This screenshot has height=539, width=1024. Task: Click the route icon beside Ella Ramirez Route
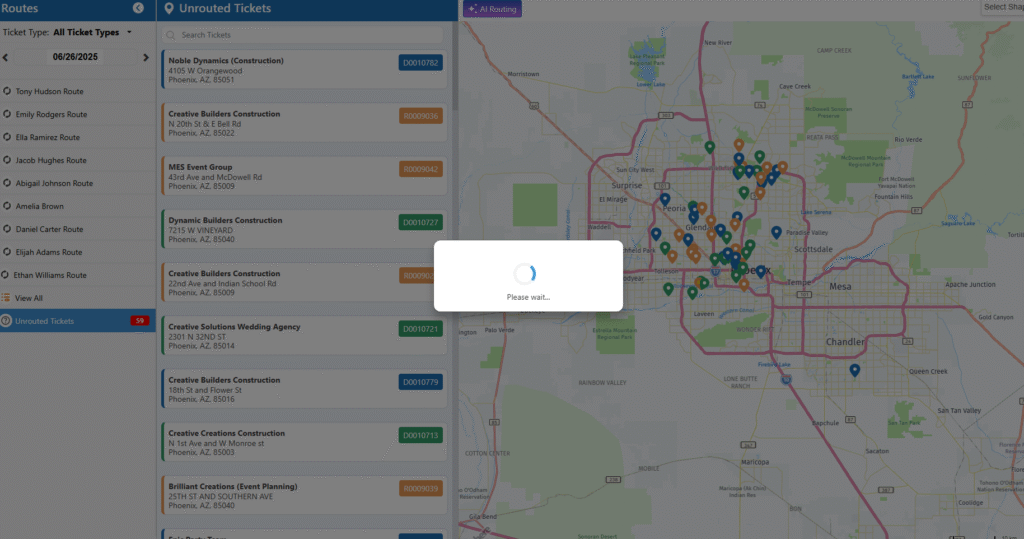pos(7,137)
